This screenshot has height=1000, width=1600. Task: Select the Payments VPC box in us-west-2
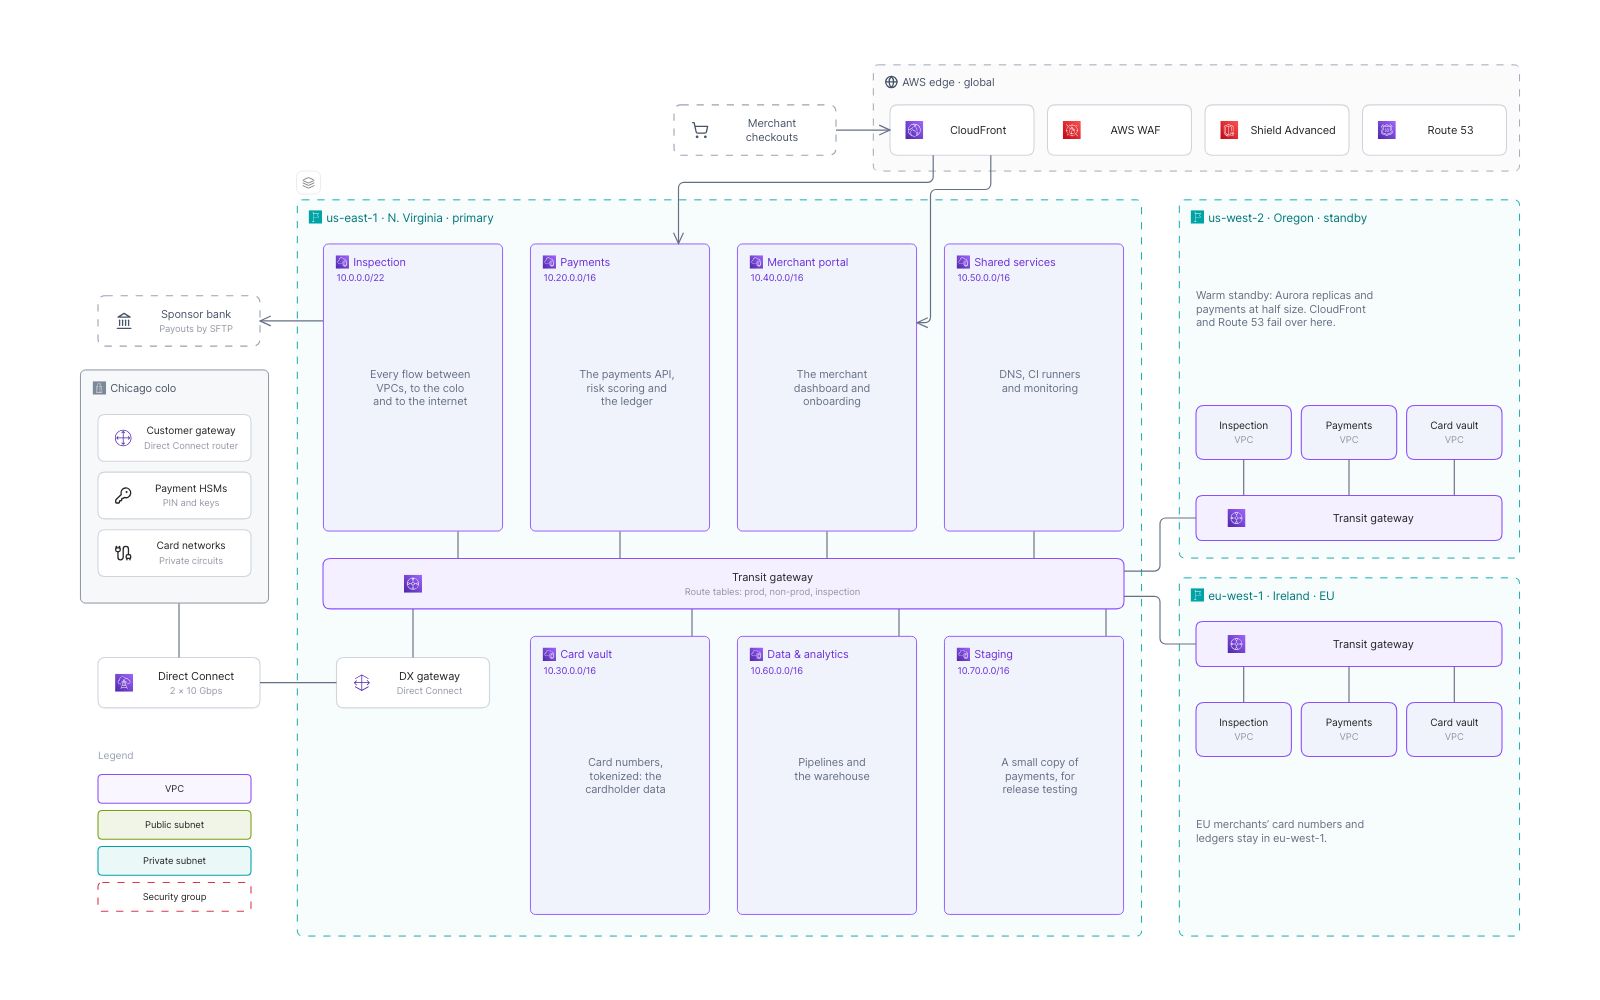[x=1349, y=432]
